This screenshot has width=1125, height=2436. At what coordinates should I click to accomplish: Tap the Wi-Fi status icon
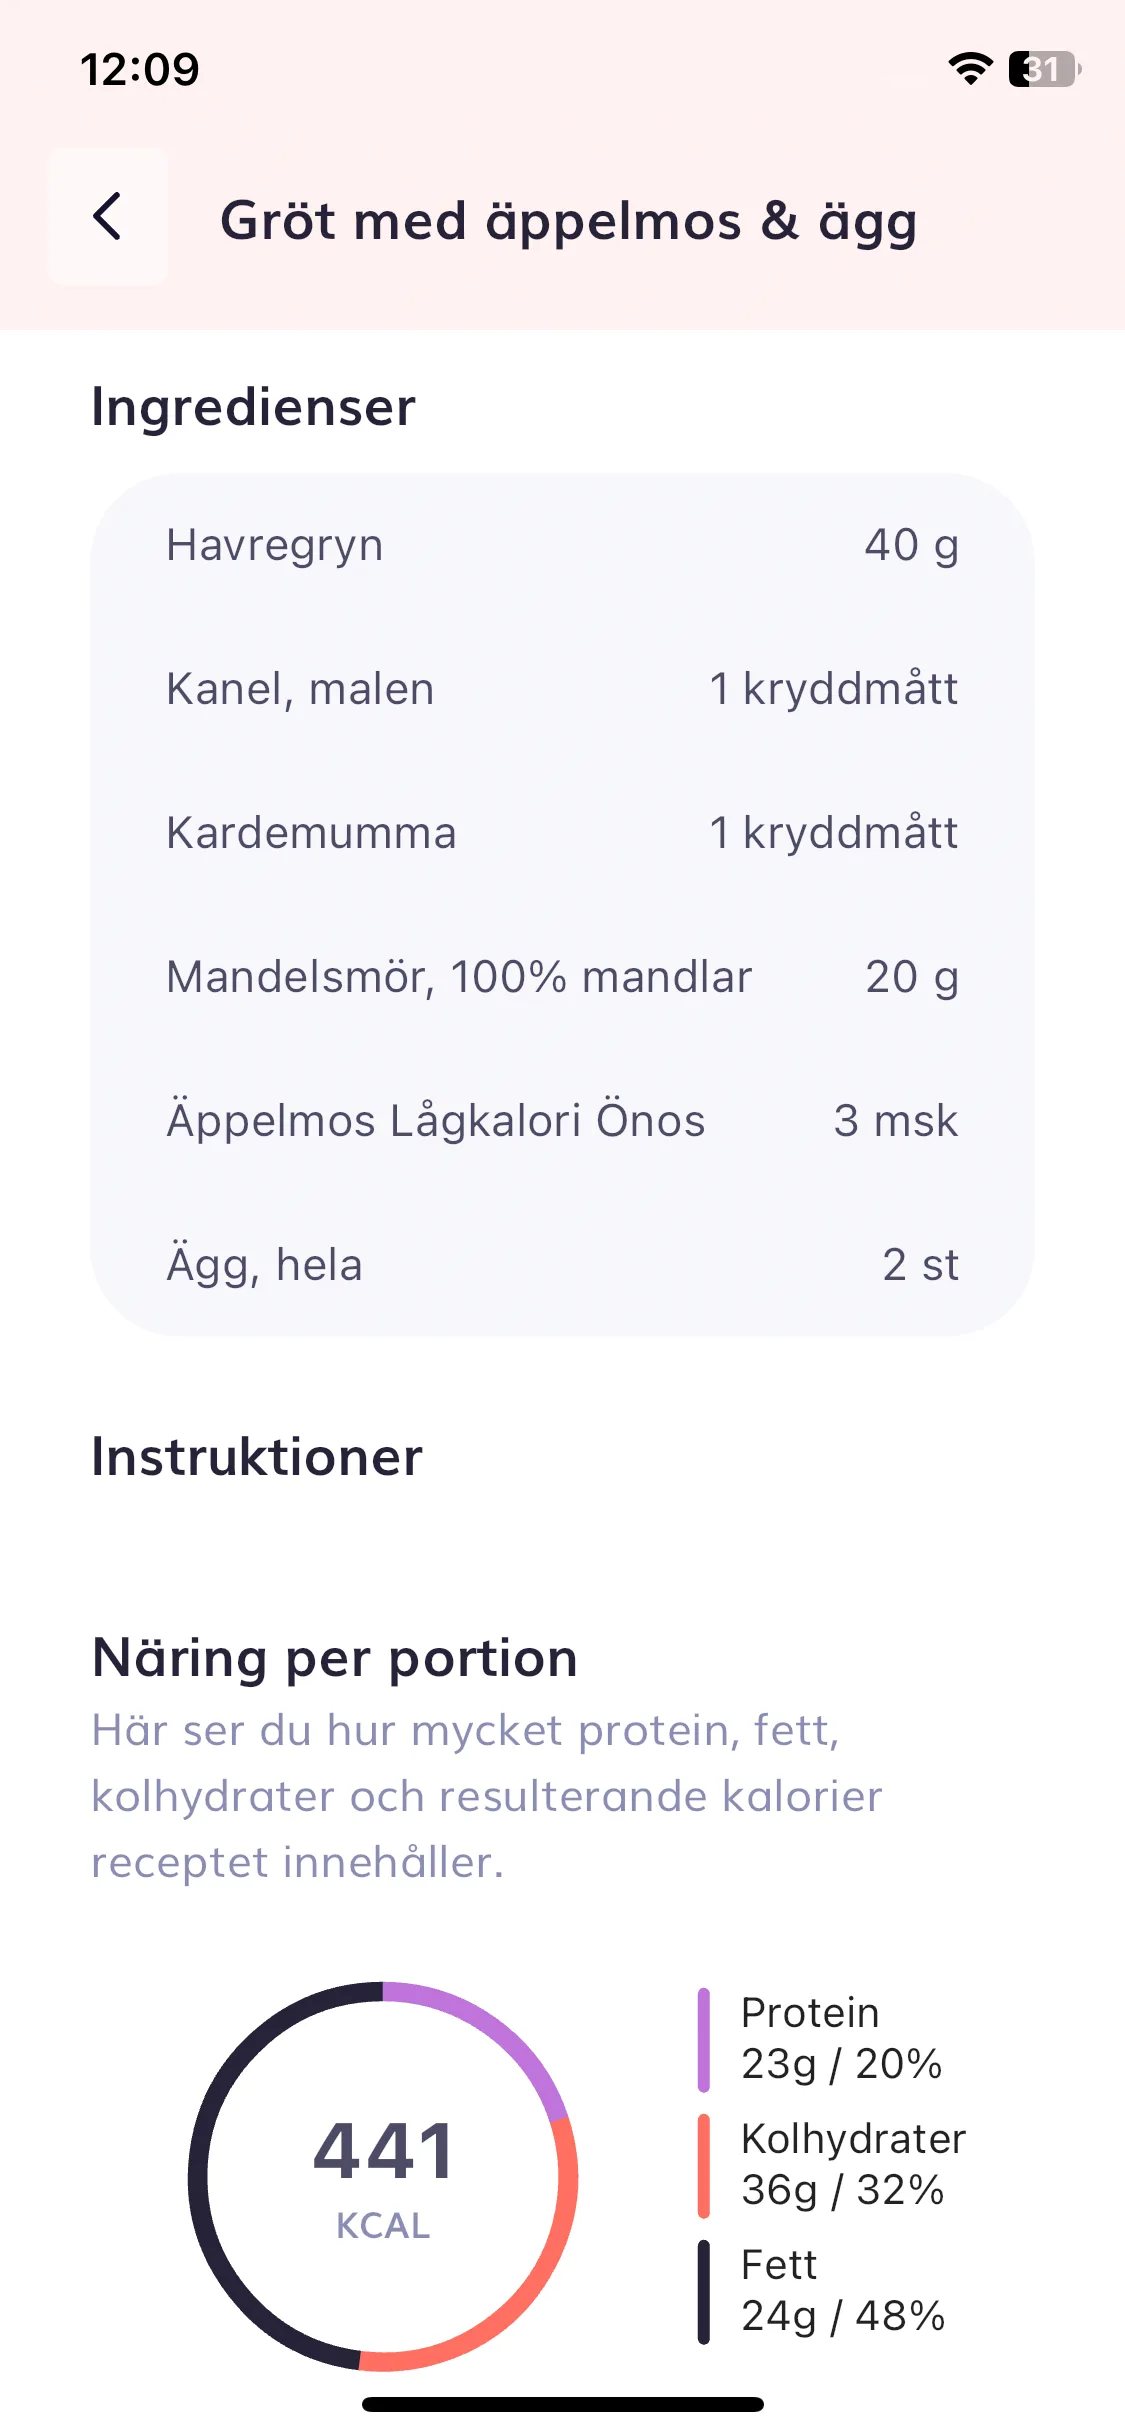click(x=970, y=69)
